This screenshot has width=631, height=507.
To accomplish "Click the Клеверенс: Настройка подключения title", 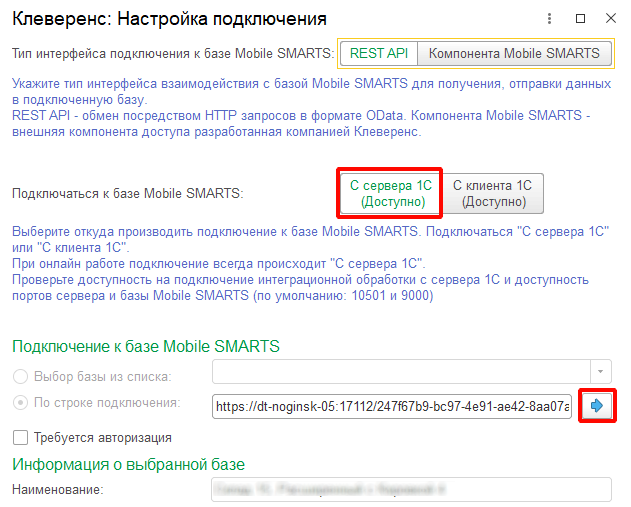I will (x=169, y=19).
